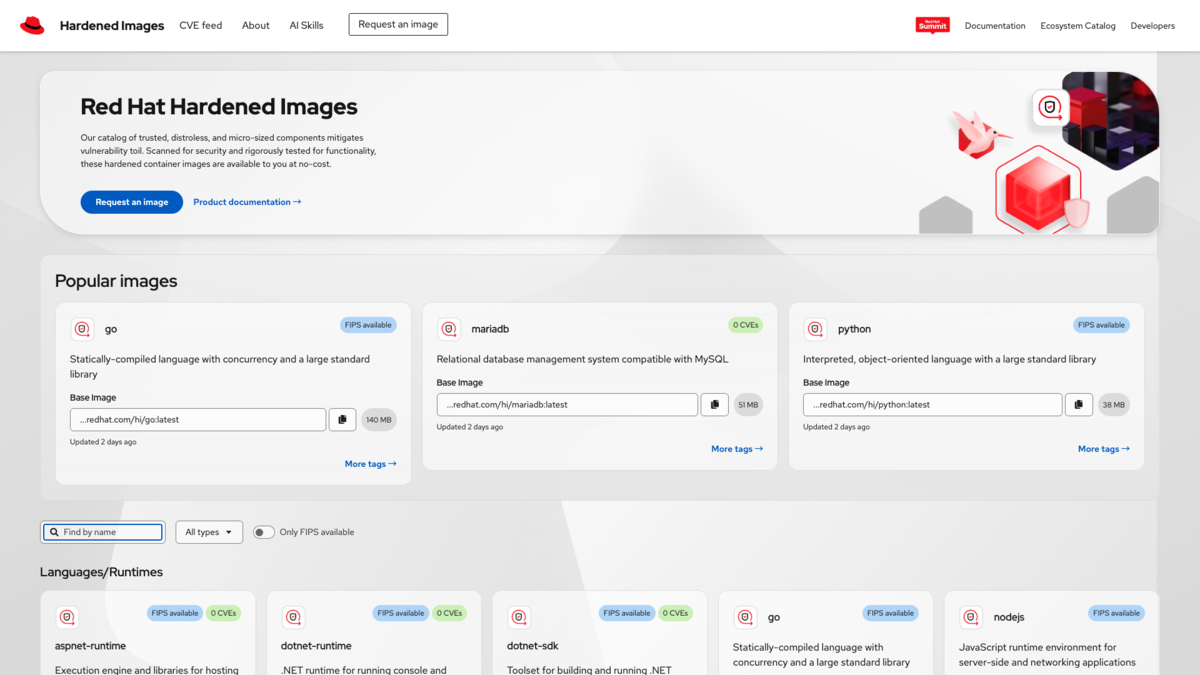Open Hardened Images home link
The image size is (1200, 675).
pos(112,26)
